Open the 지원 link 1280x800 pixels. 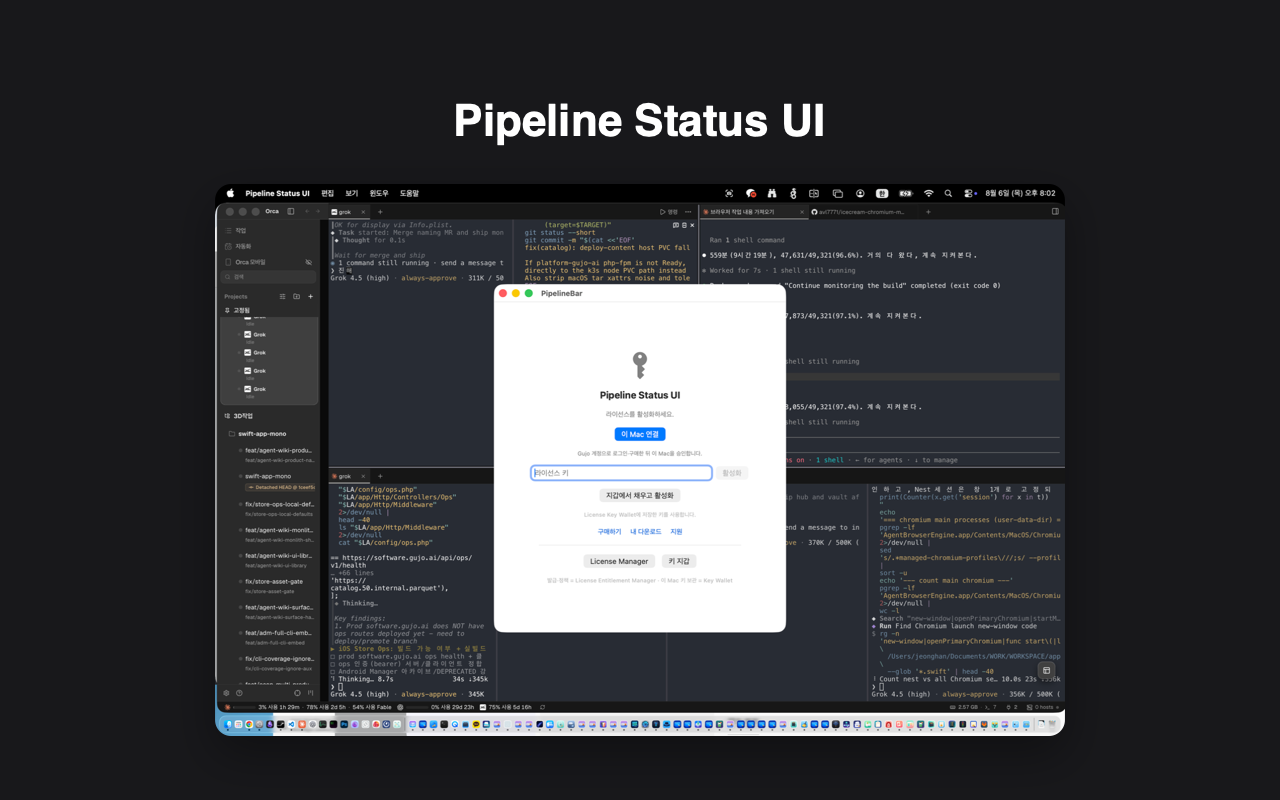coord(676,532)
